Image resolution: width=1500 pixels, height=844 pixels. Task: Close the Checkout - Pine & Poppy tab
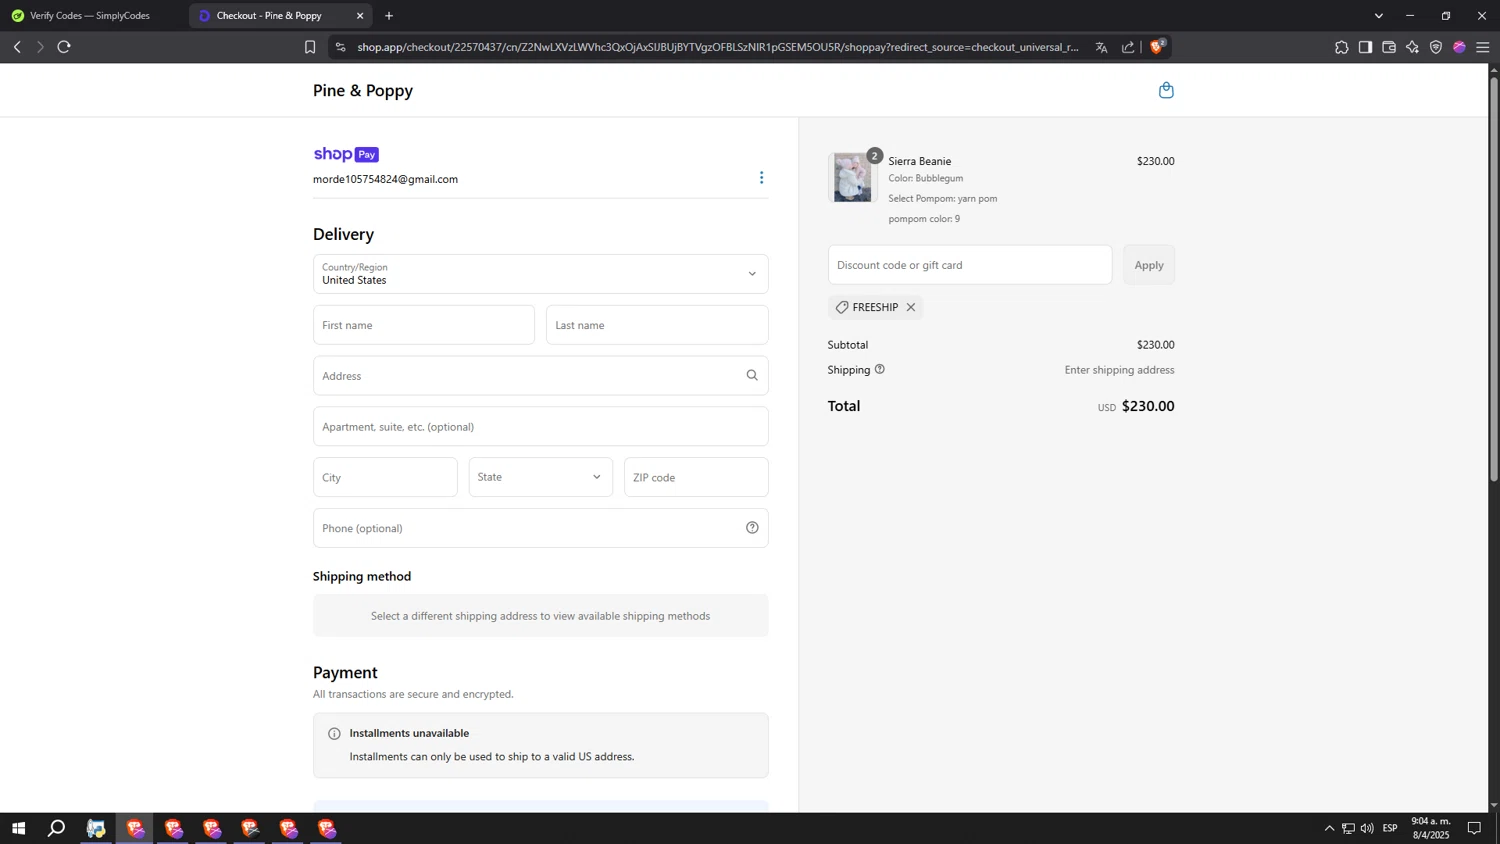(x=360, y=16)
